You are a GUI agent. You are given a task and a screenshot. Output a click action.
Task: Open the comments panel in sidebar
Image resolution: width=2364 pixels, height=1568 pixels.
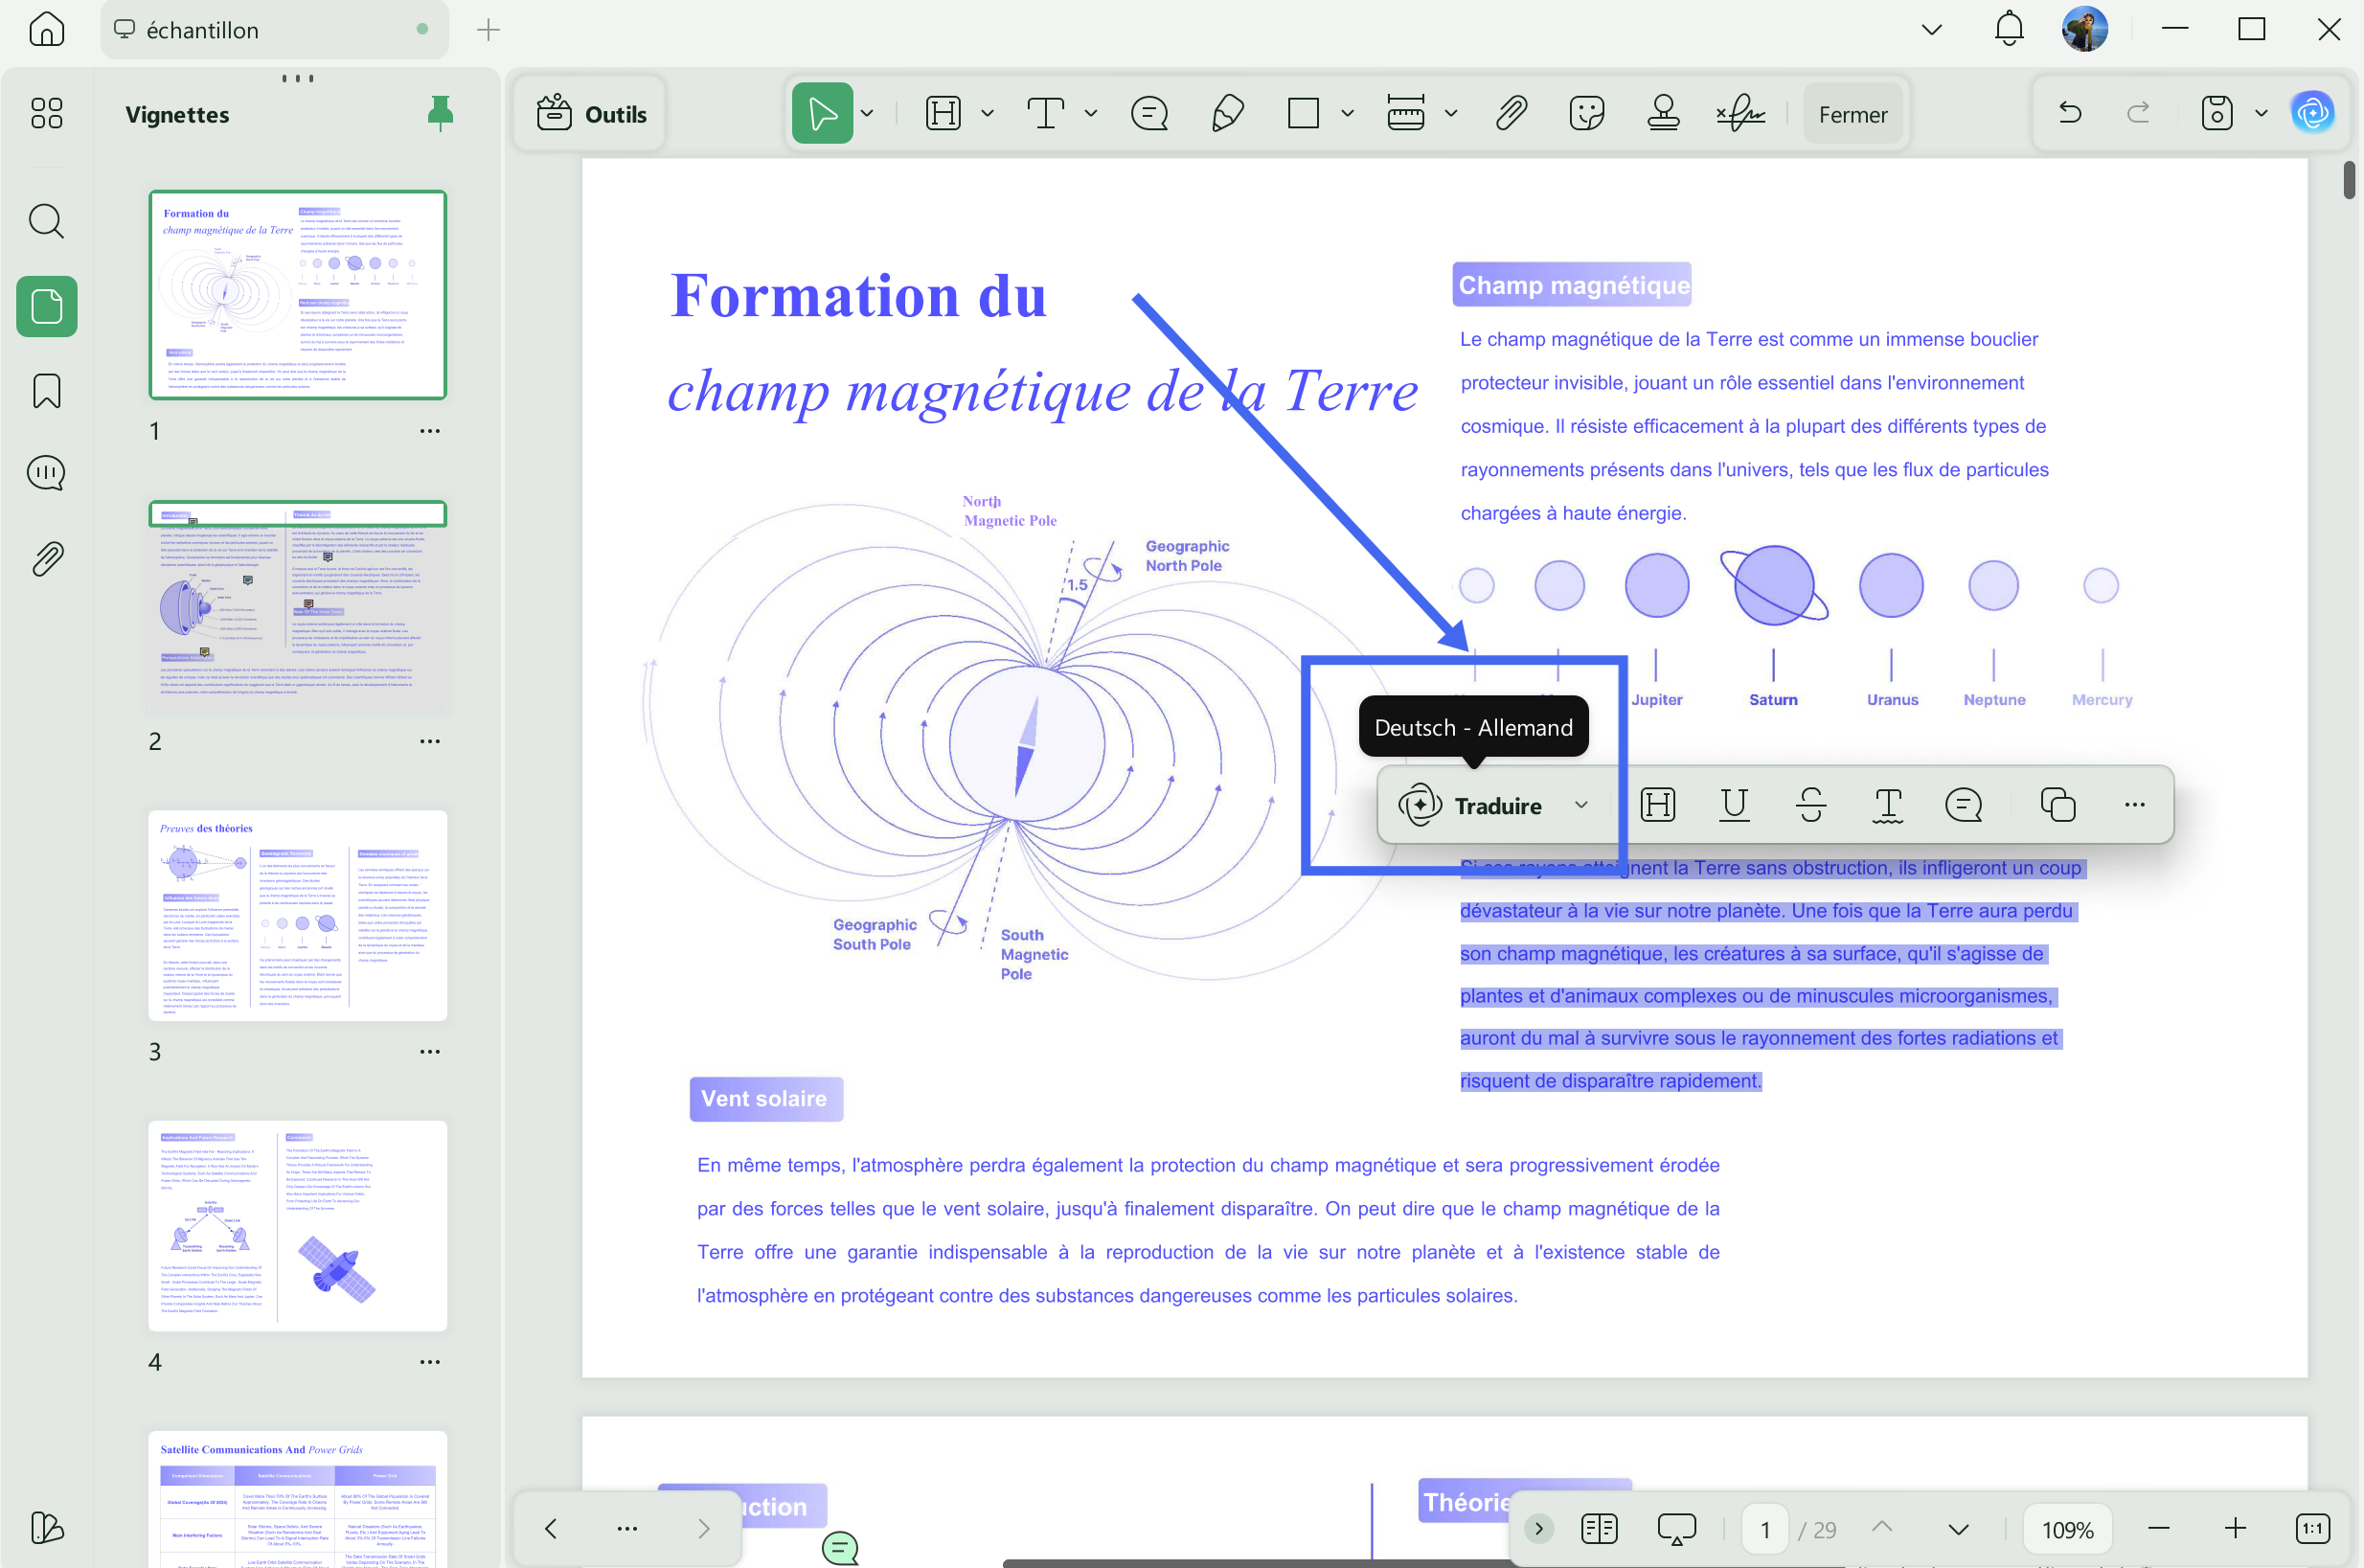[x=46, y=473]
